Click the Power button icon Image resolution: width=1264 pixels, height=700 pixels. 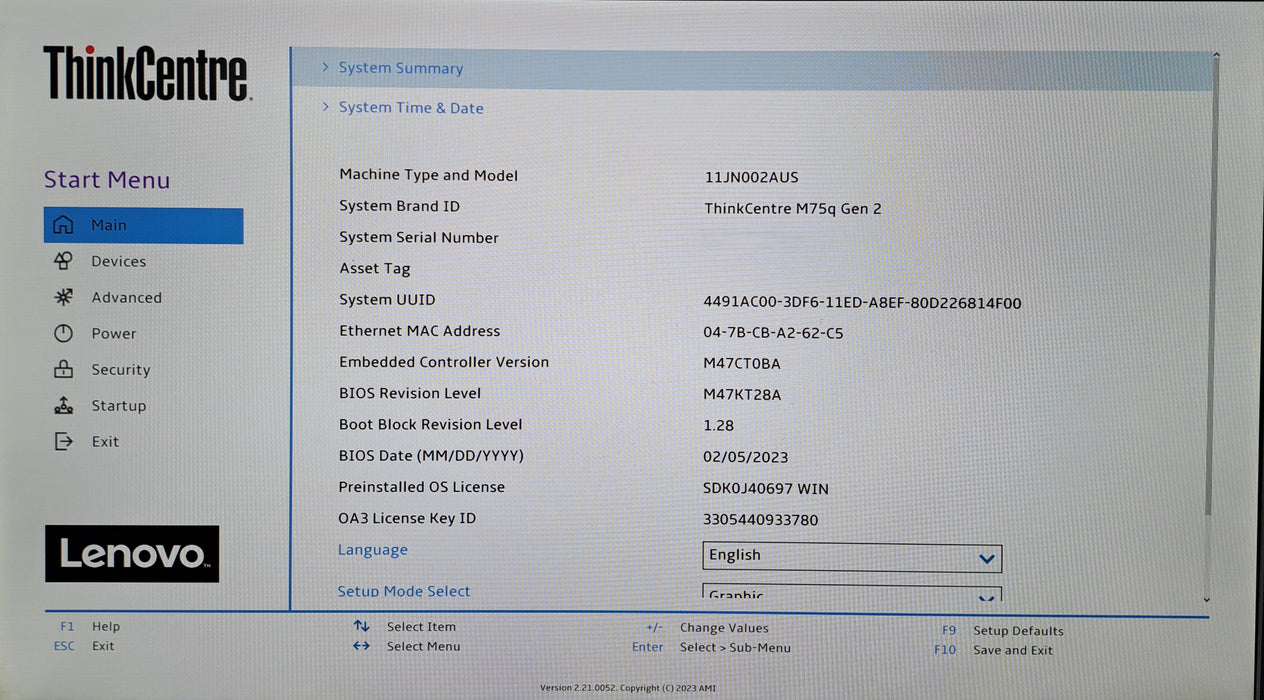point(63,333)
